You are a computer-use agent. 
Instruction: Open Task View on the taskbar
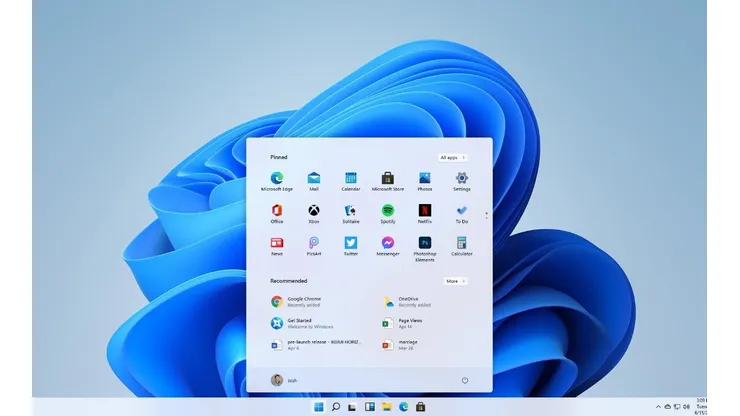[x=352, y=407]
